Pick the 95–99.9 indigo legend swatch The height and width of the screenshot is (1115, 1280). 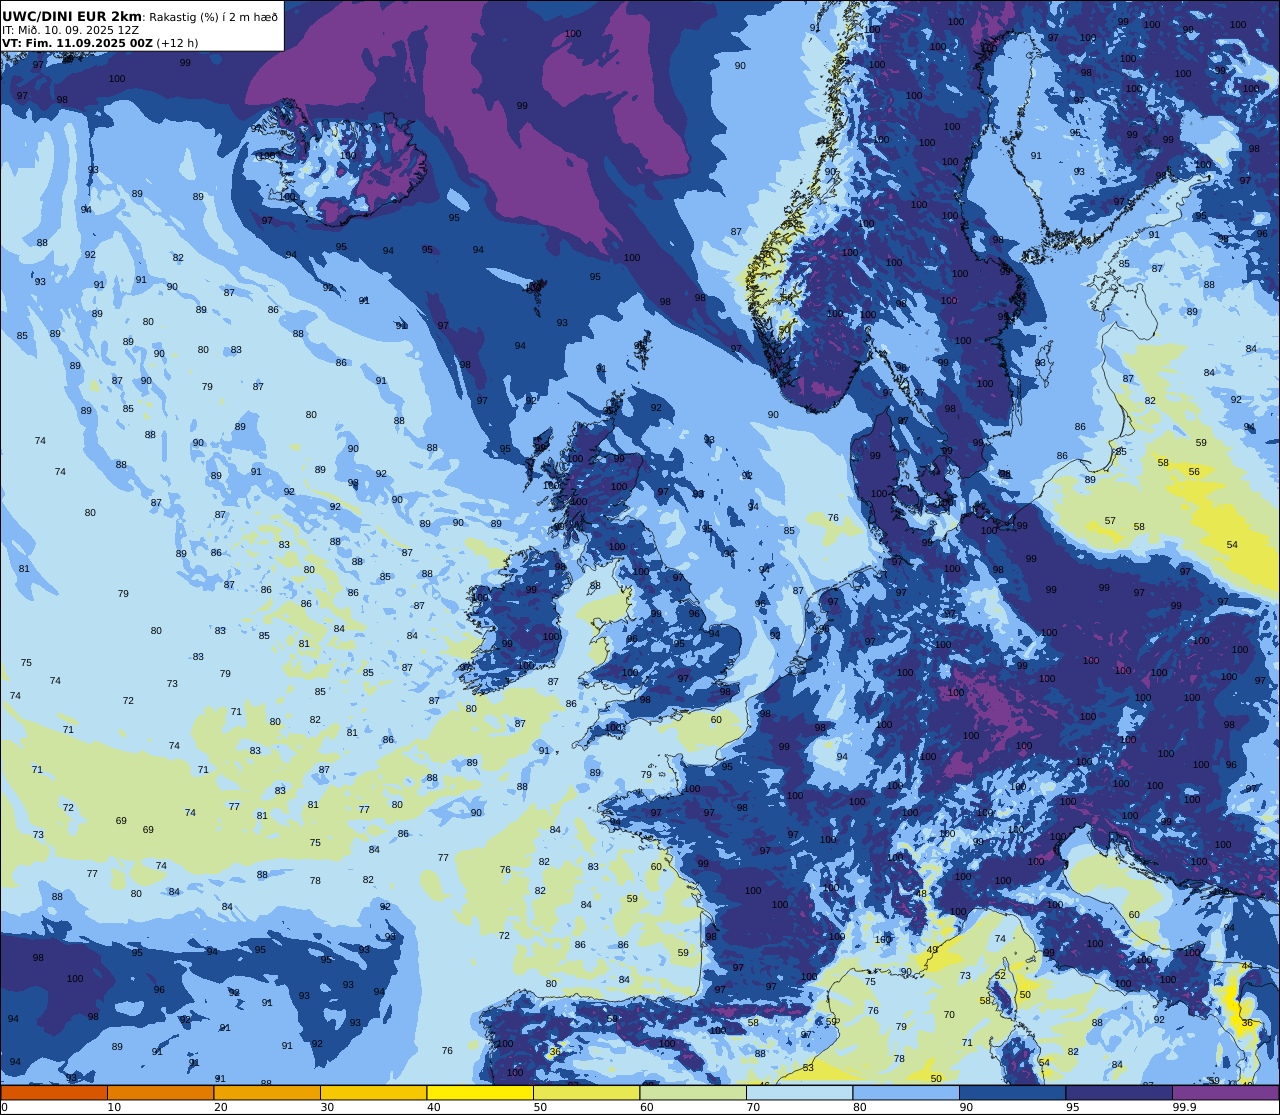(1119, 1092)
